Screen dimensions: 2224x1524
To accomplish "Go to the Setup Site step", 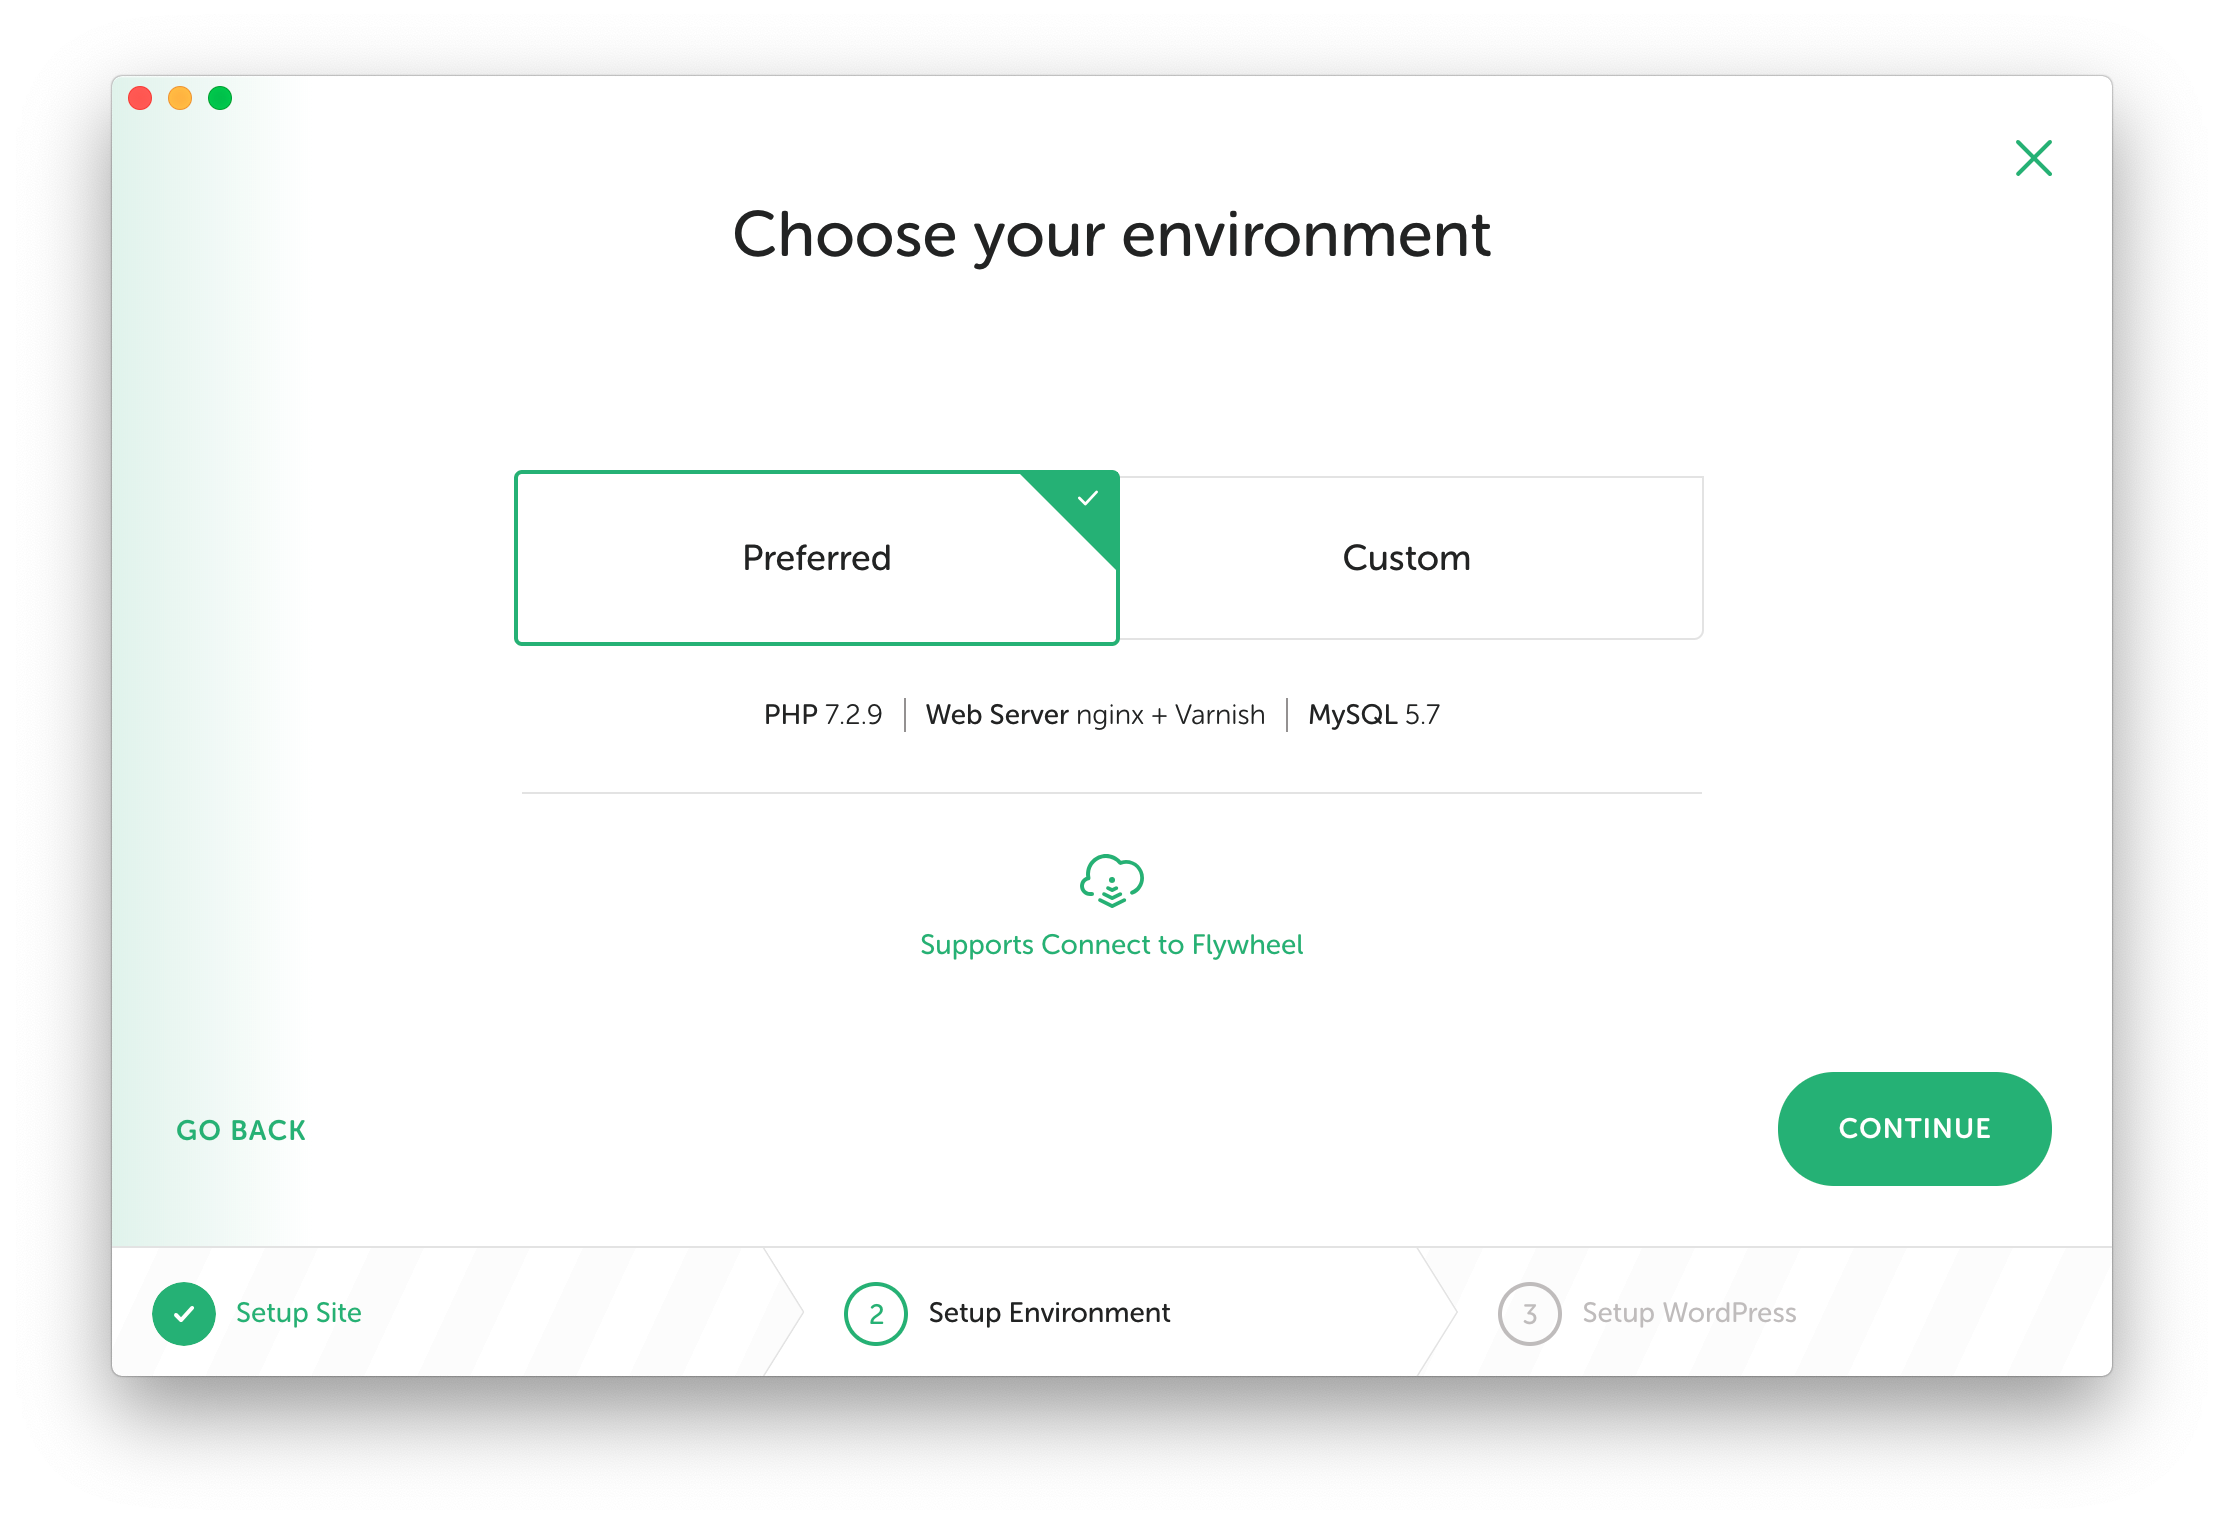I will click(x=298, y=1312).
